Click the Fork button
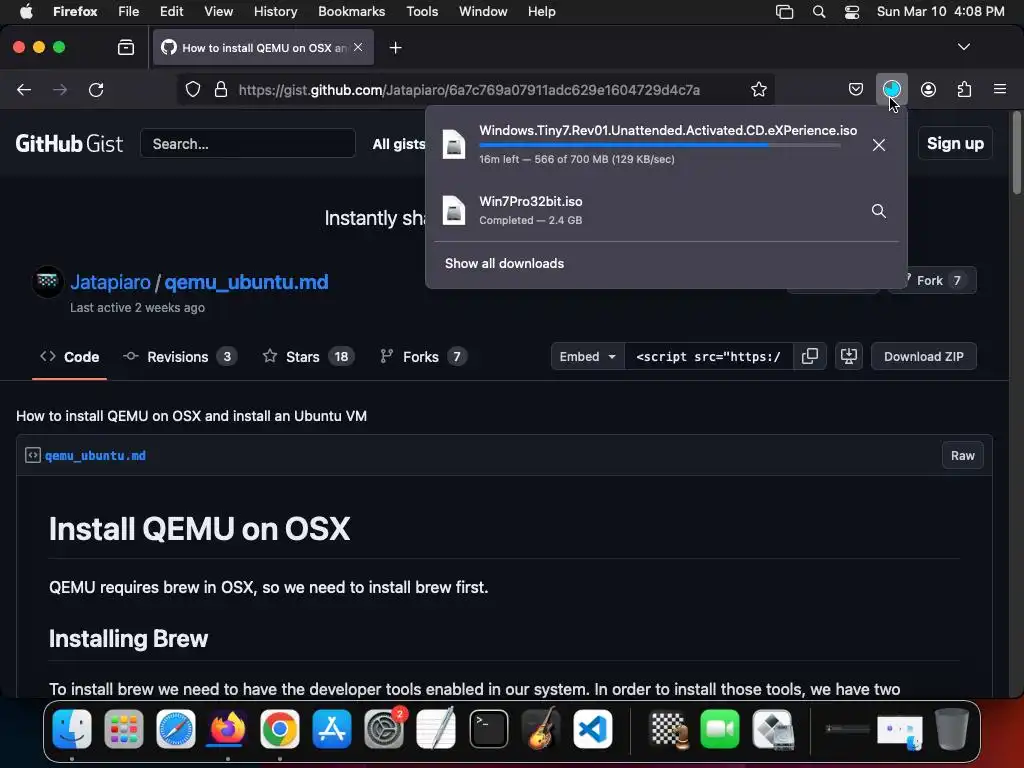The height and width of the screenshot is (768, 1024). [933, 280]
